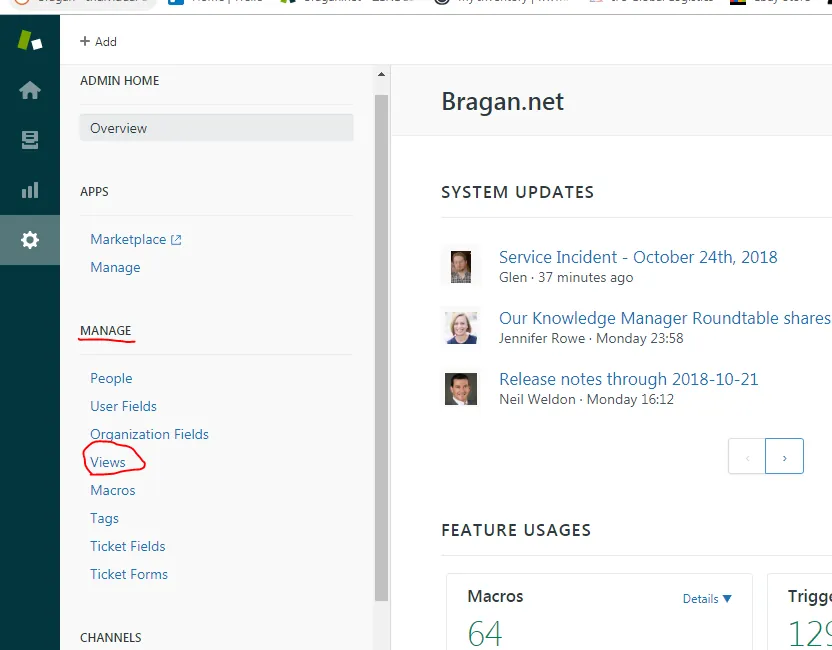
Task: Open User Fields settings
Action: (x=123, y=406)
